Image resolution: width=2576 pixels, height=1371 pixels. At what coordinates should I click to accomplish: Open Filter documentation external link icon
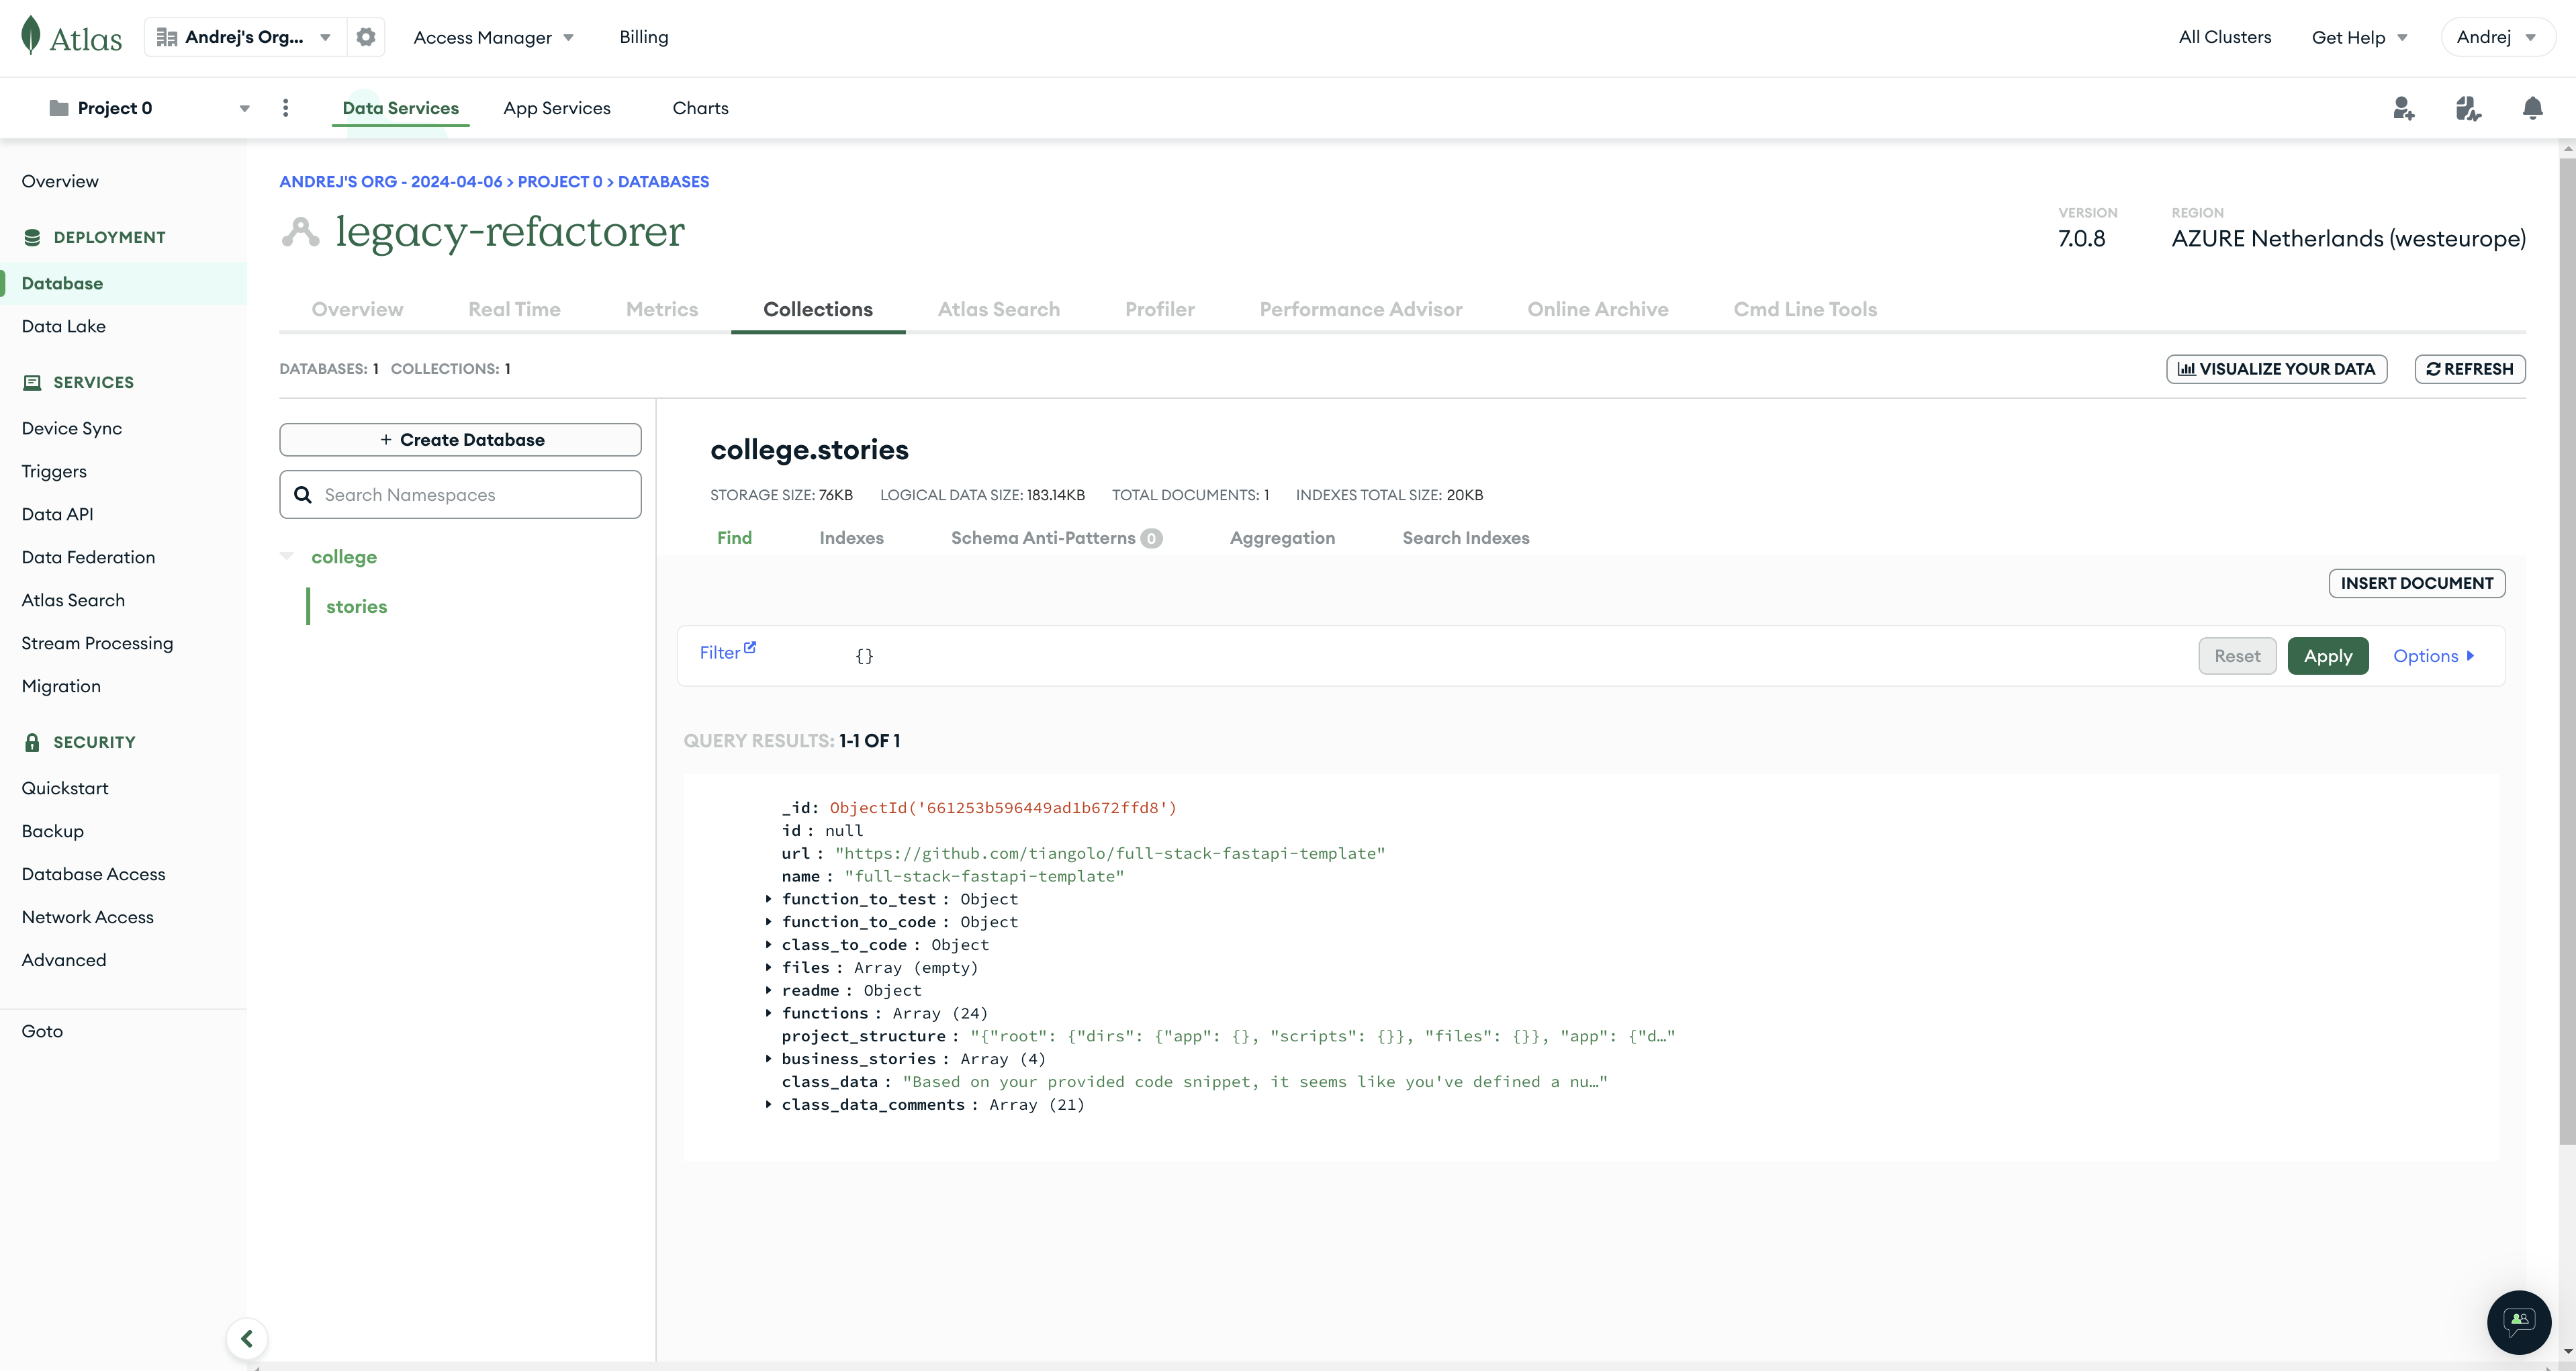(750, 647)
